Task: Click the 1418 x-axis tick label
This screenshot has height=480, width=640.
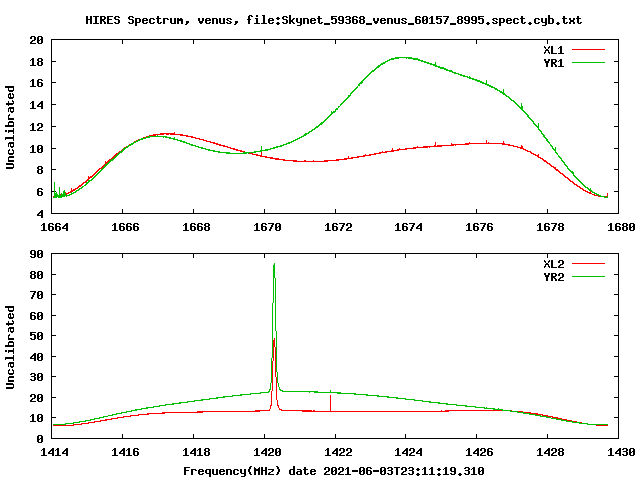Action: 196,452
